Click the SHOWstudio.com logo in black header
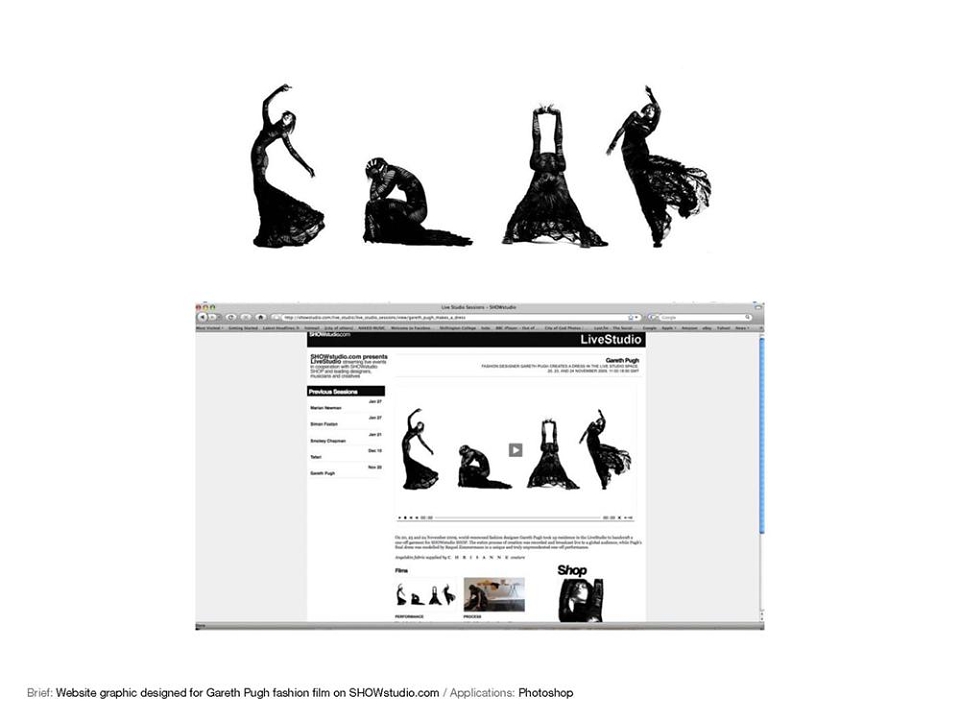This screenshot has height=720, width=960. pos(330,334)
